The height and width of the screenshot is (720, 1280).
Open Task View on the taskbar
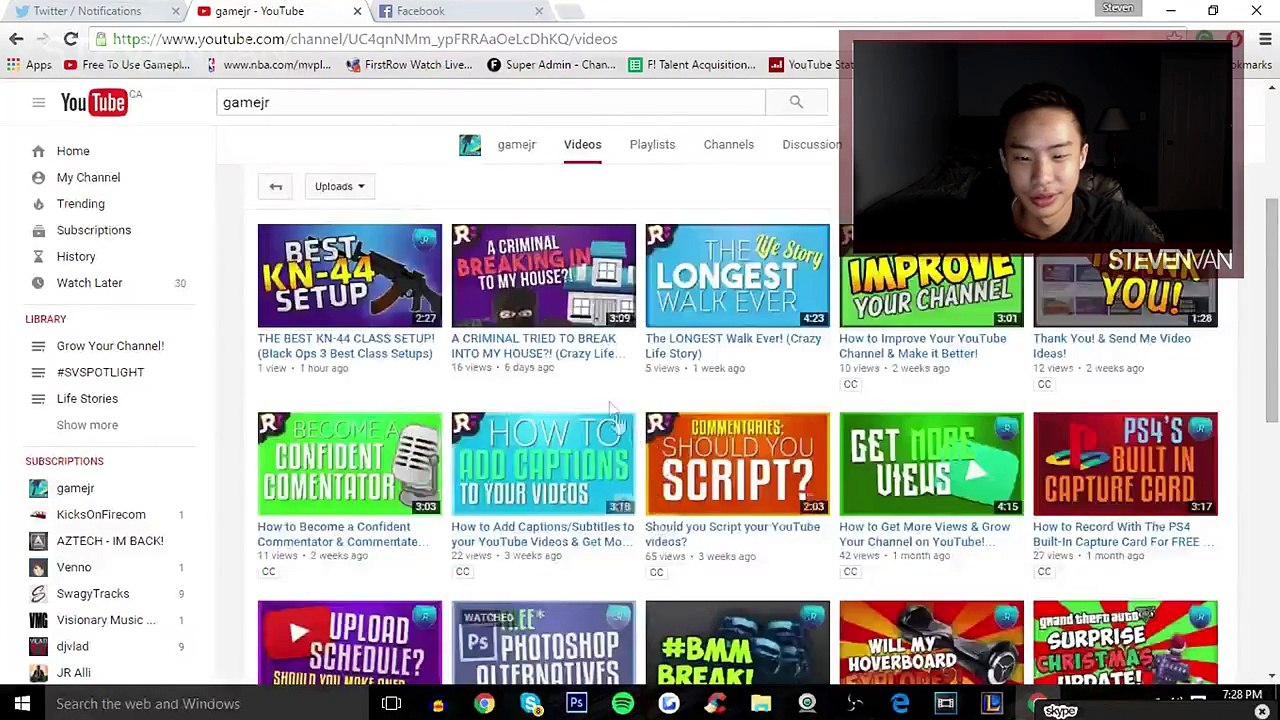391,704
